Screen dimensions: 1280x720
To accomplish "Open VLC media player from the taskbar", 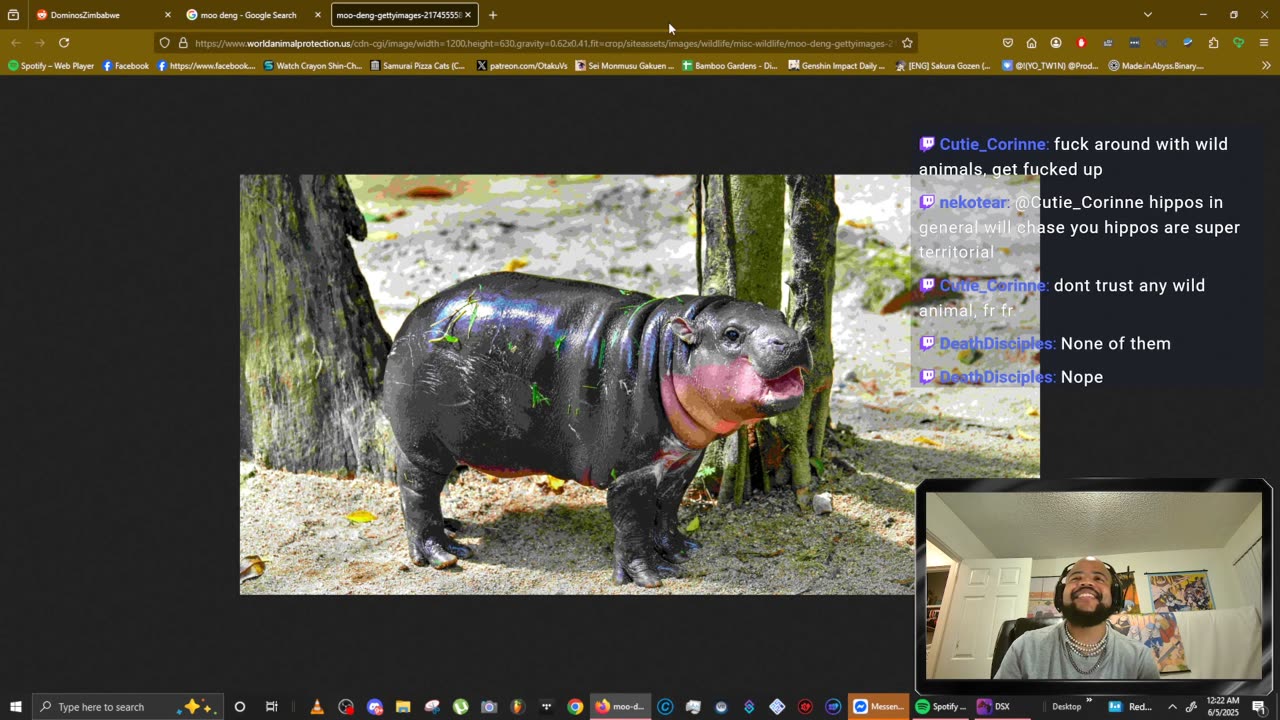I will coord(317,707).
